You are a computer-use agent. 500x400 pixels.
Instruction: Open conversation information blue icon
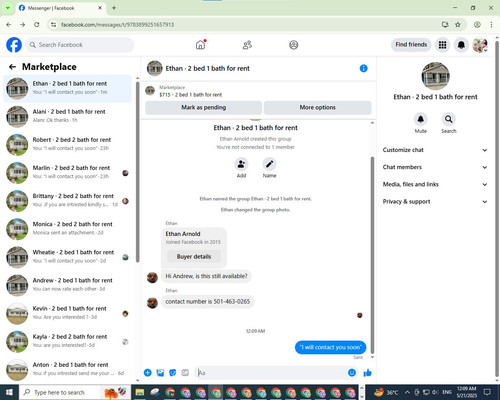(x=364, y=68)
